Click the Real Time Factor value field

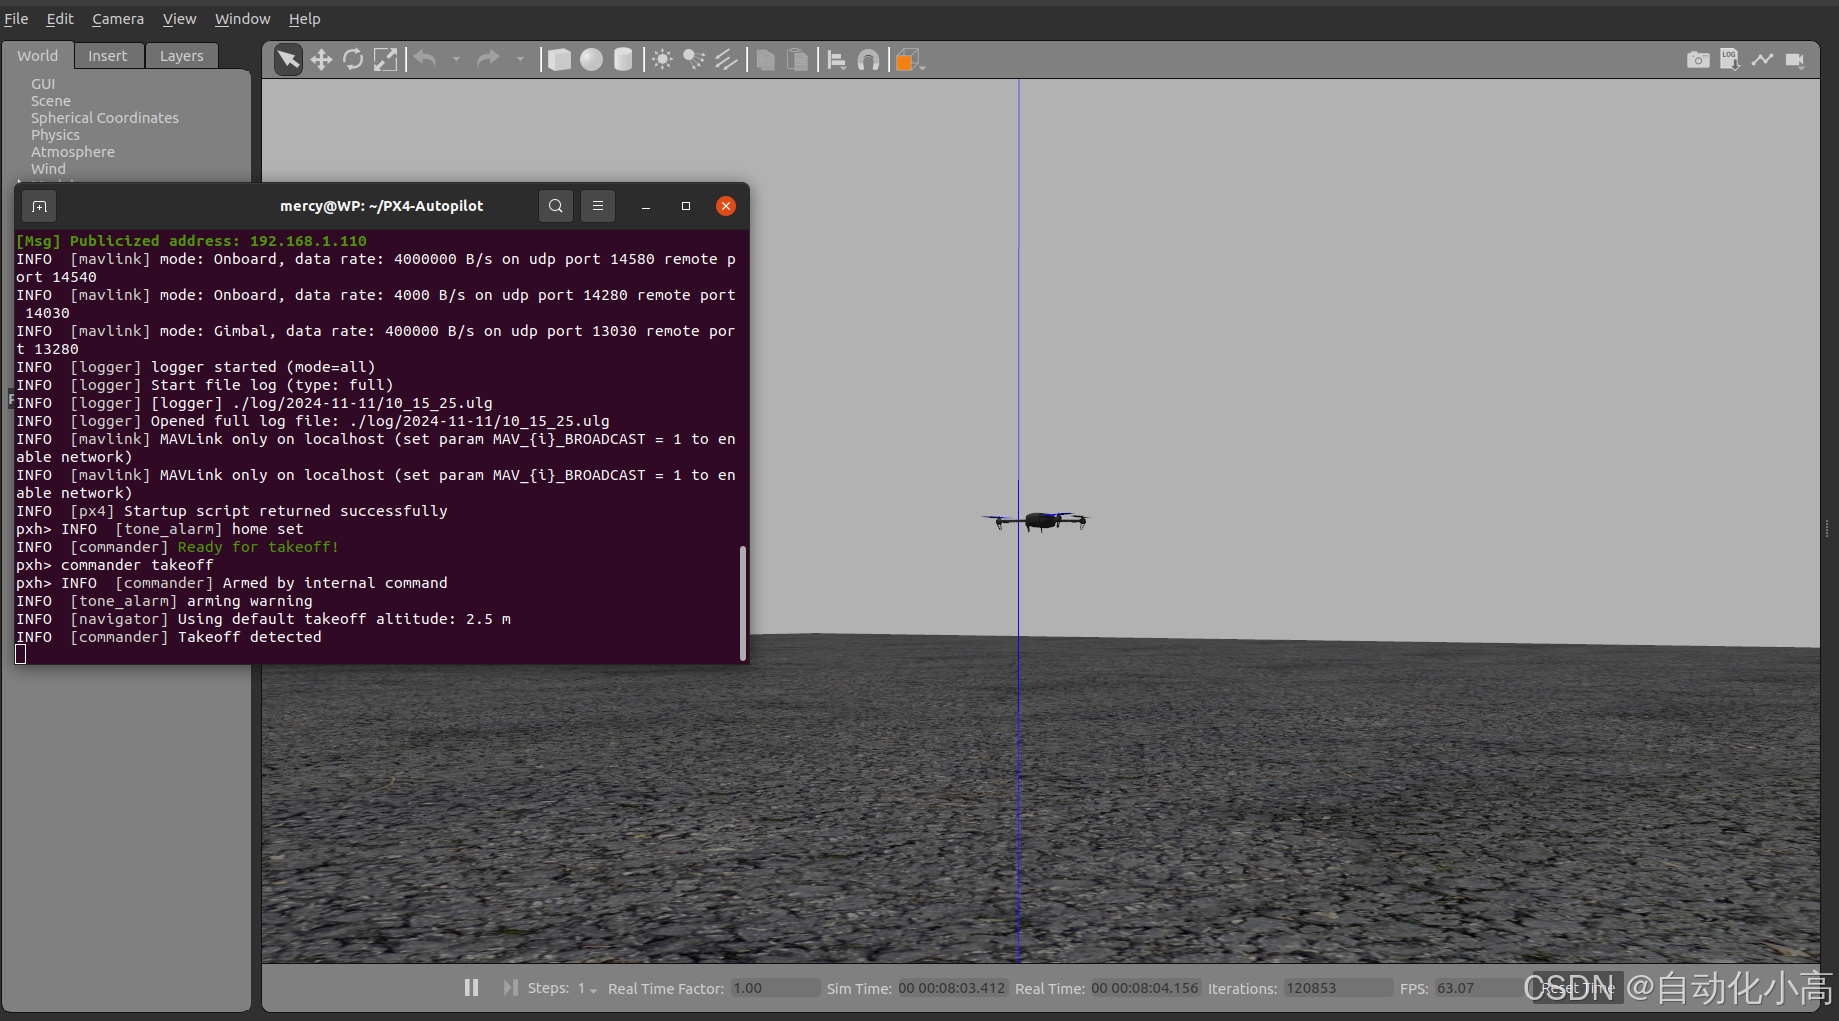click(x=775, y=988)
